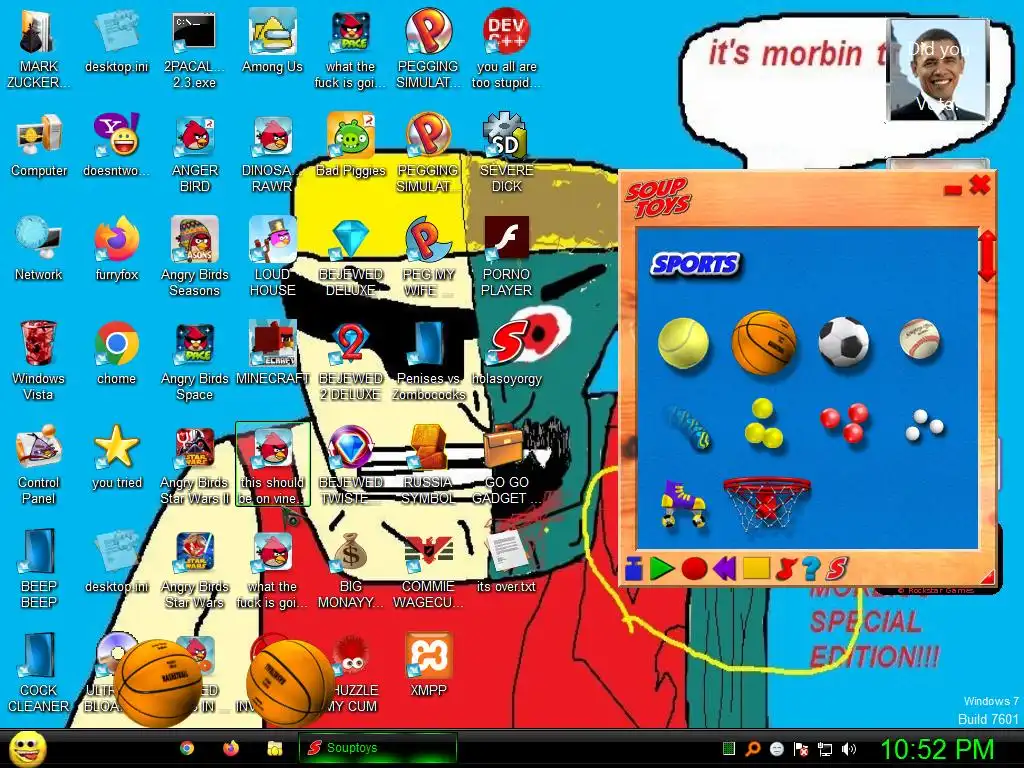Stop with the yellow square button

click(756, 568)
